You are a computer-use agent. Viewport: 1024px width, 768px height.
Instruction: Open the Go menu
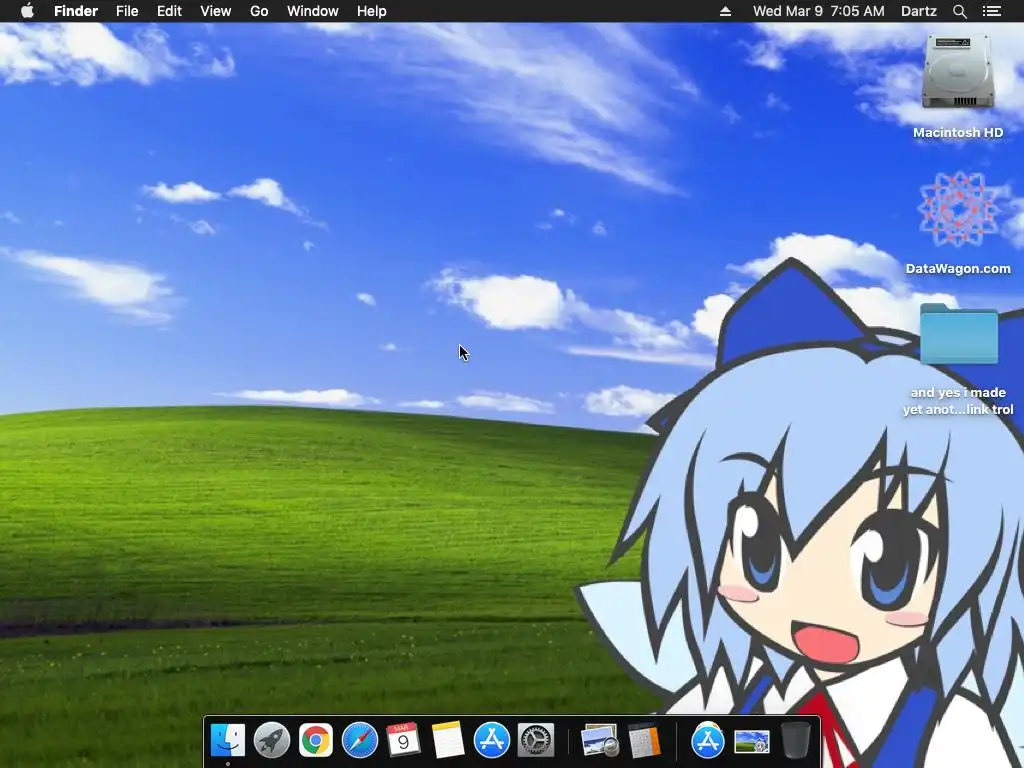(x=259, y=11)
